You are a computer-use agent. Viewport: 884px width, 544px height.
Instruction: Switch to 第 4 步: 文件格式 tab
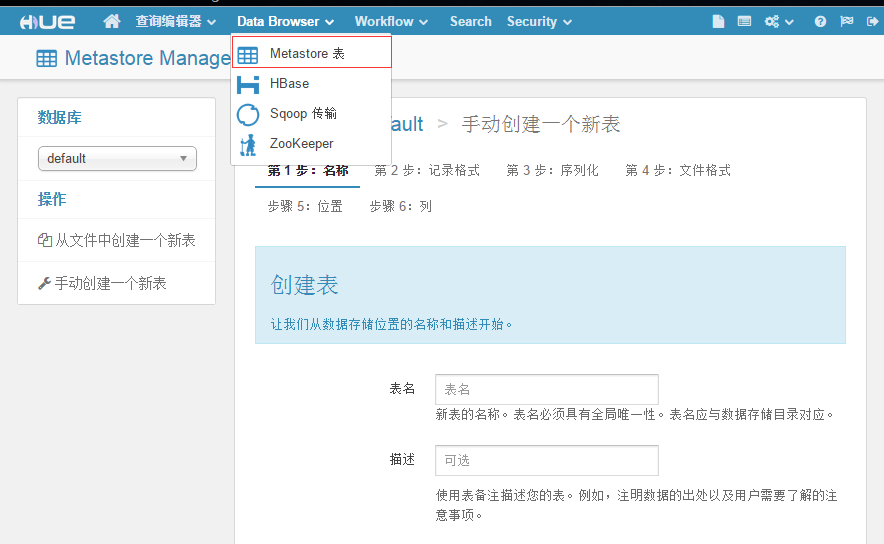tap(678, 170)
